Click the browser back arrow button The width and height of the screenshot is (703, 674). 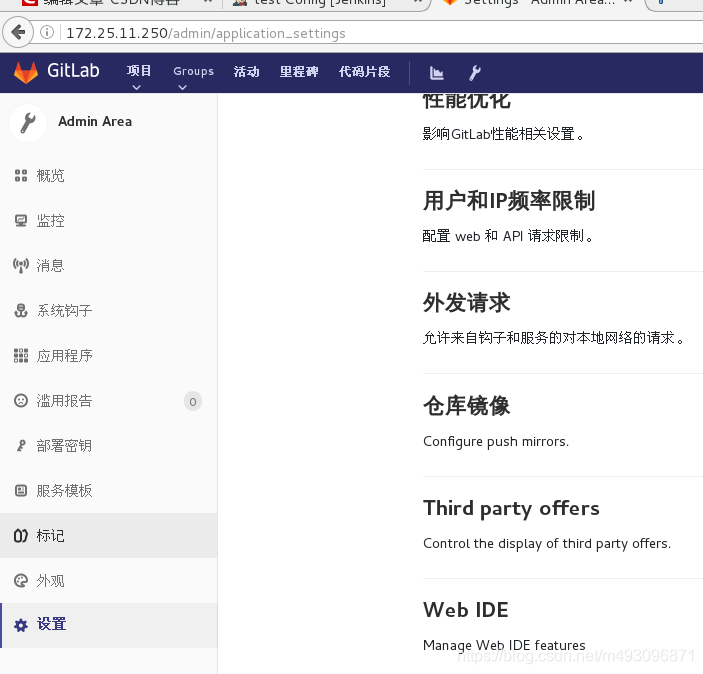(x=18, y=32)
